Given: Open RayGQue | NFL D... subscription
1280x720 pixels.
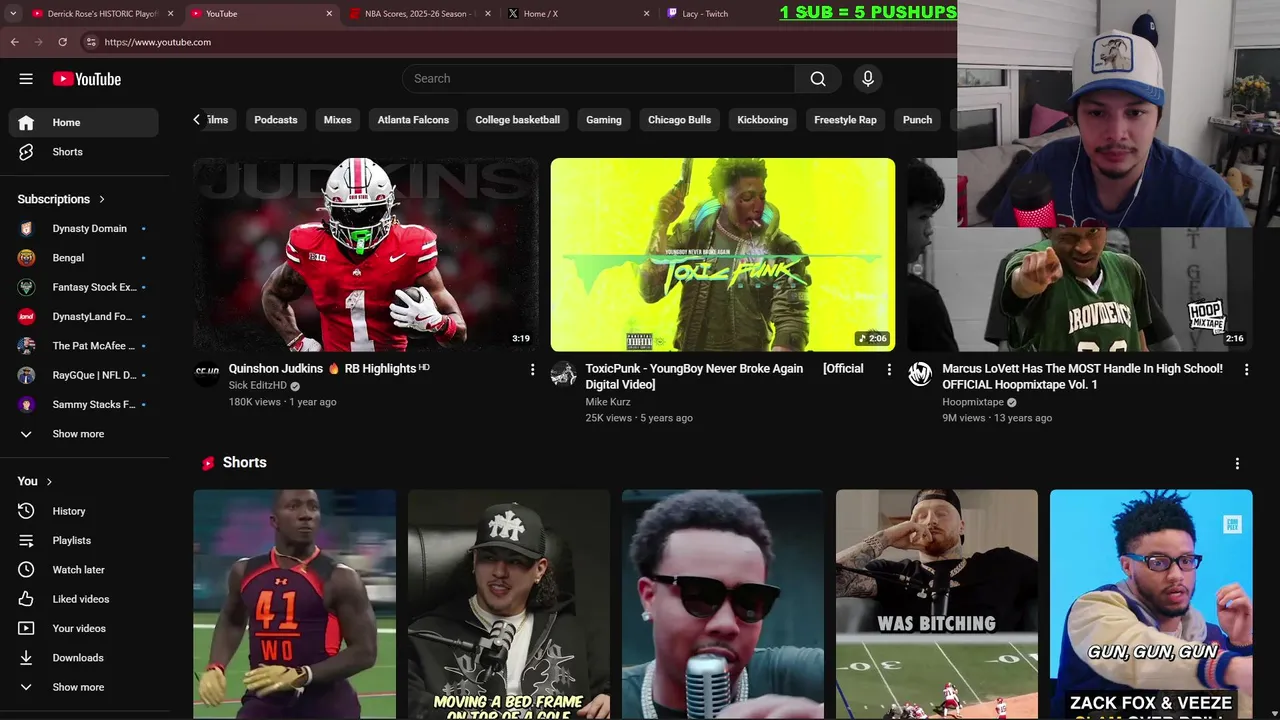Looking at the screenshot, I should (x=83, y=376).
